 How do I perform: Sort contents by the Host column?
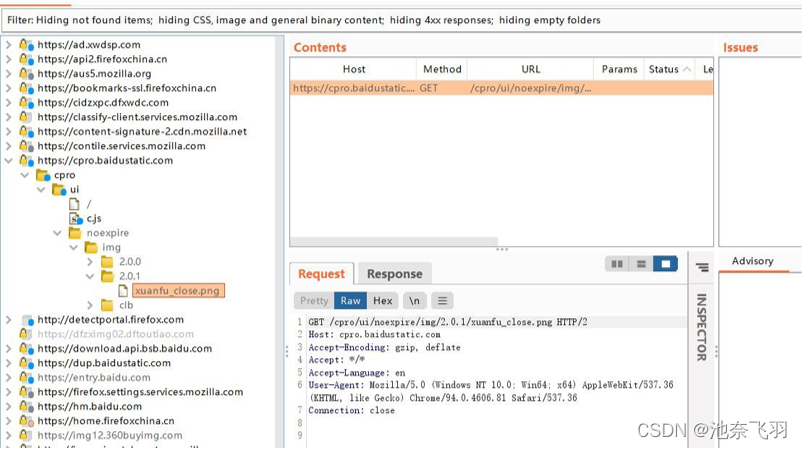pos(353,69)
